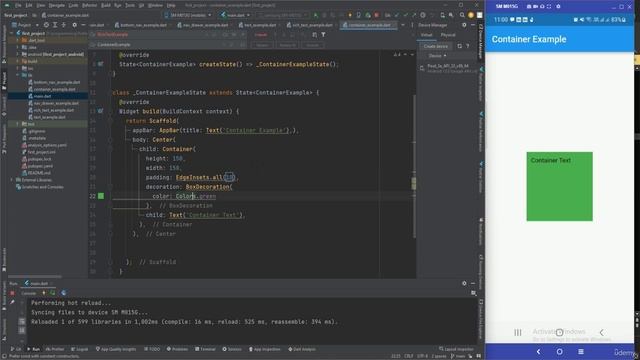The height and width of the screenshot is (360, 640).
Task: Open the Logcat tool window button
Action: [80, 349]
